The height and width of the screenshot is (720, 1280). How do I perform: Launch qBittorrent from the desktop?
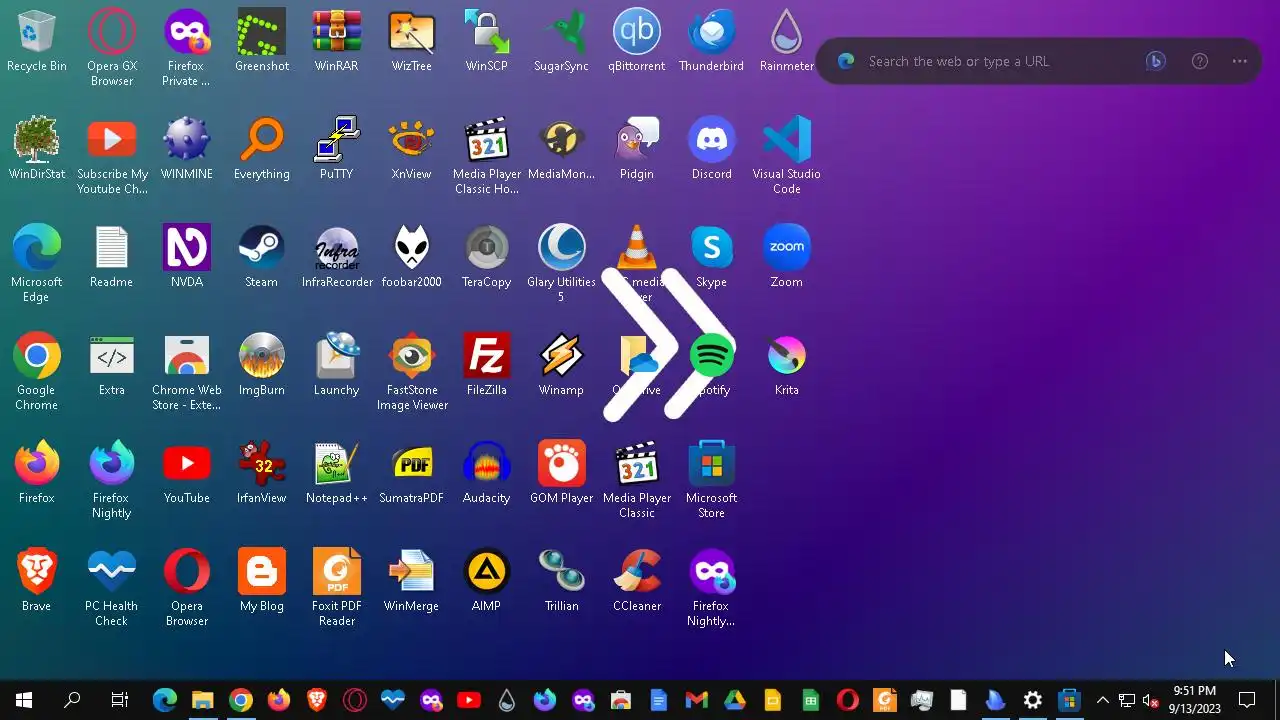coord(636,42)
